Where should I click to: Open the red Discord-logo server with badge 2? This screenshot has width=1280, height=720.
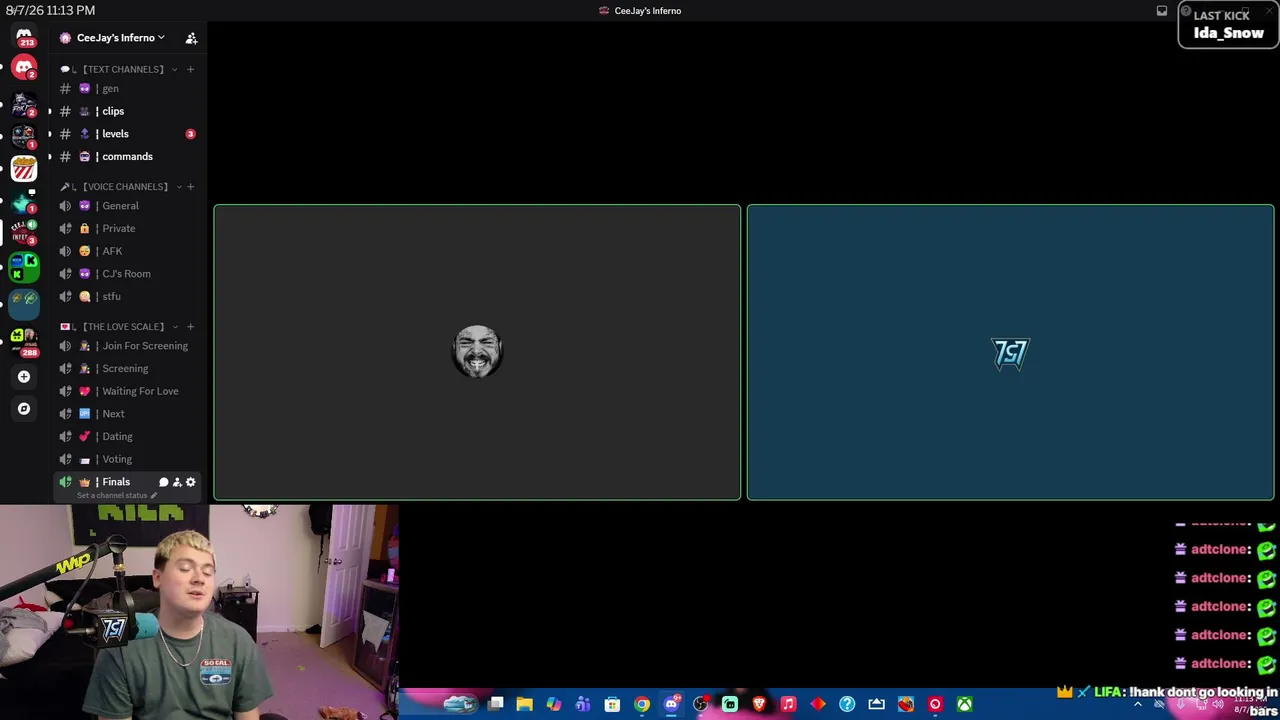point(24,68)
